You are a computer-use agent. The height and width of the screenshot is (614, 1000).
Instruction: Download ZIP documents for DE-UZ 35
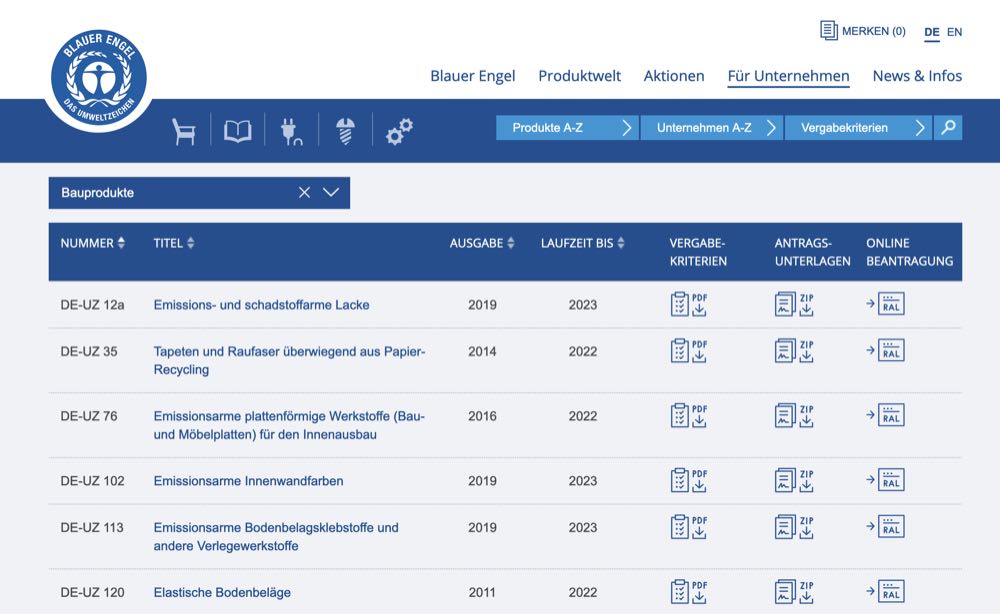pos(794,351)
